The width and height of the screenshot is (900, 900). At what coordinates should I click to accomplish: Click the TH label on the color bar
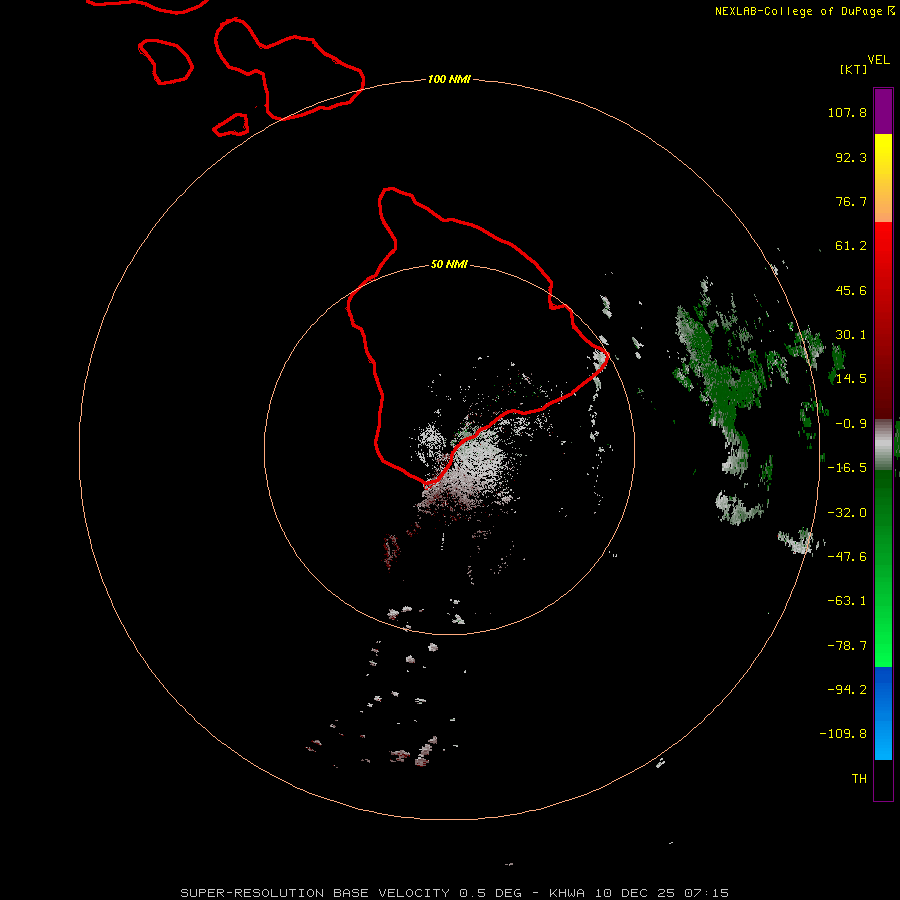coord(859,778)
